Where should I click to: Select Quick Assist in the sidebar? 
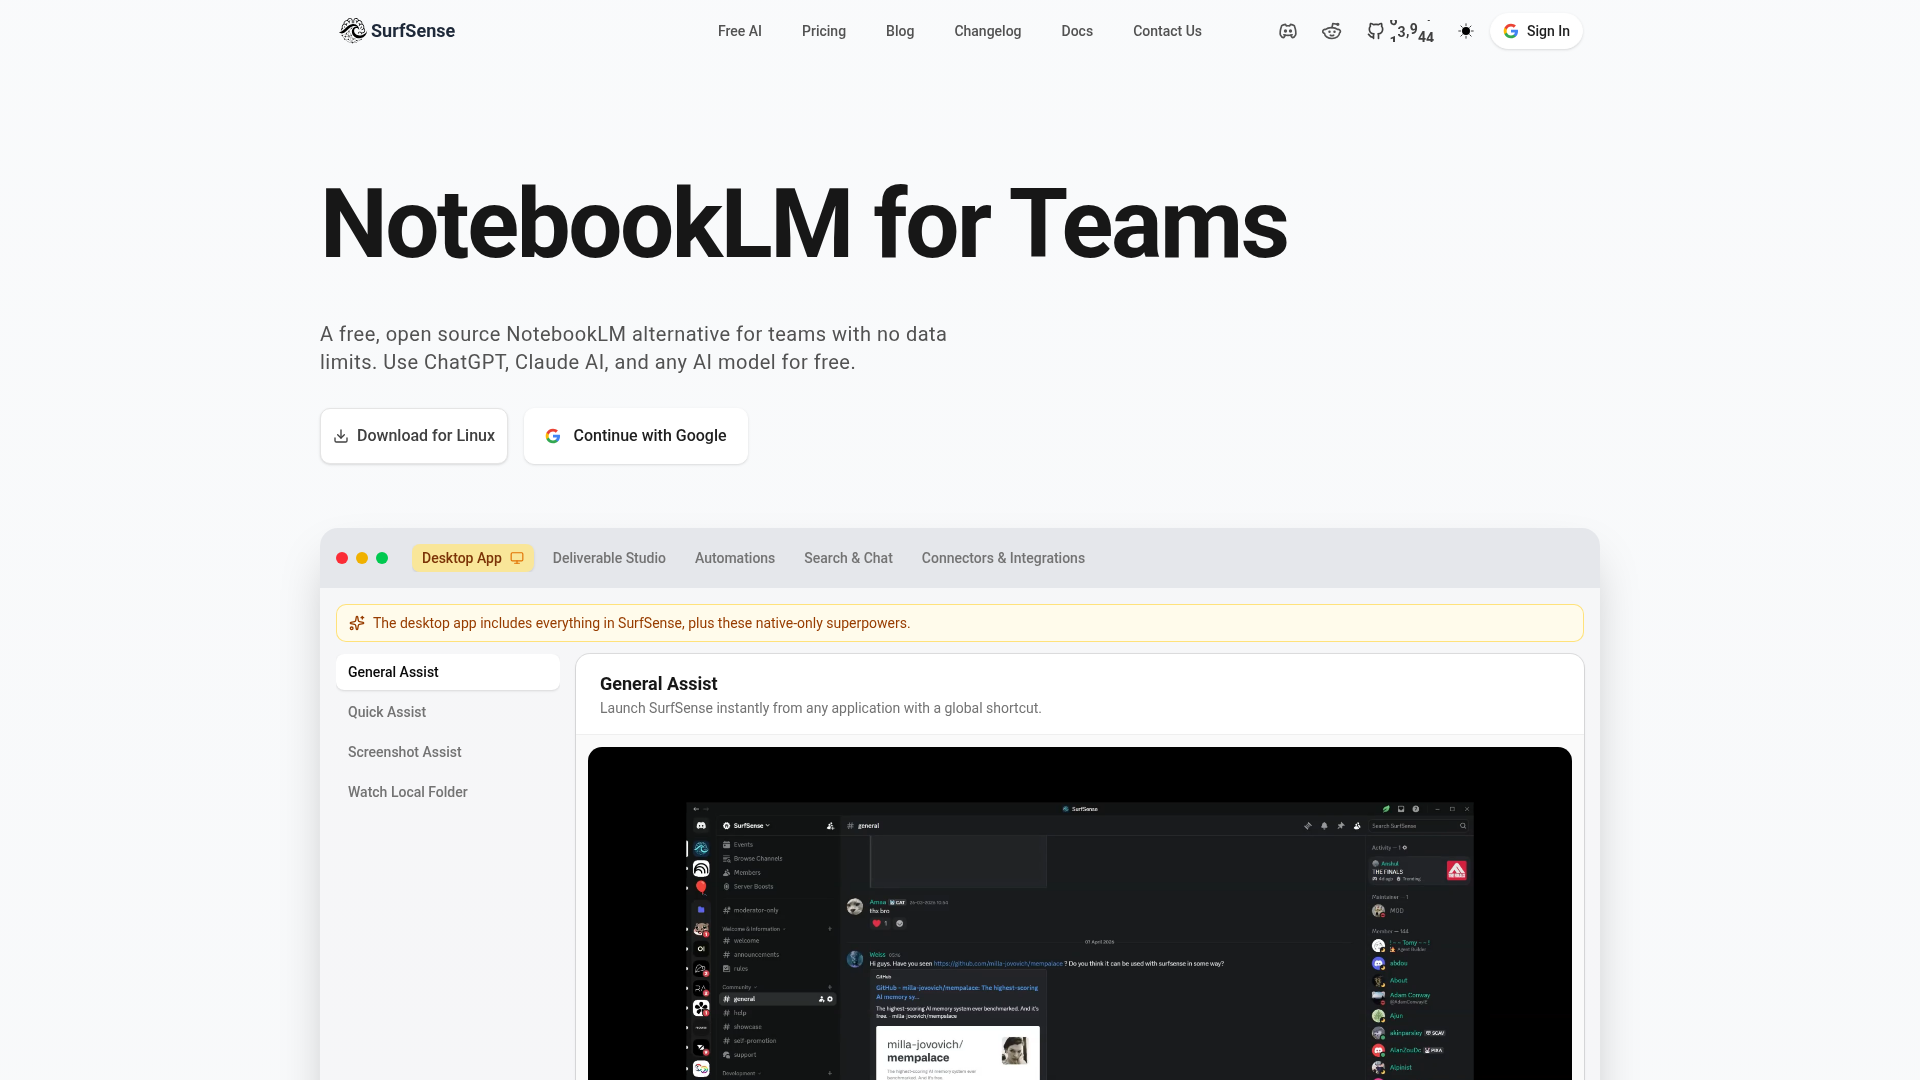coord(448,712)
